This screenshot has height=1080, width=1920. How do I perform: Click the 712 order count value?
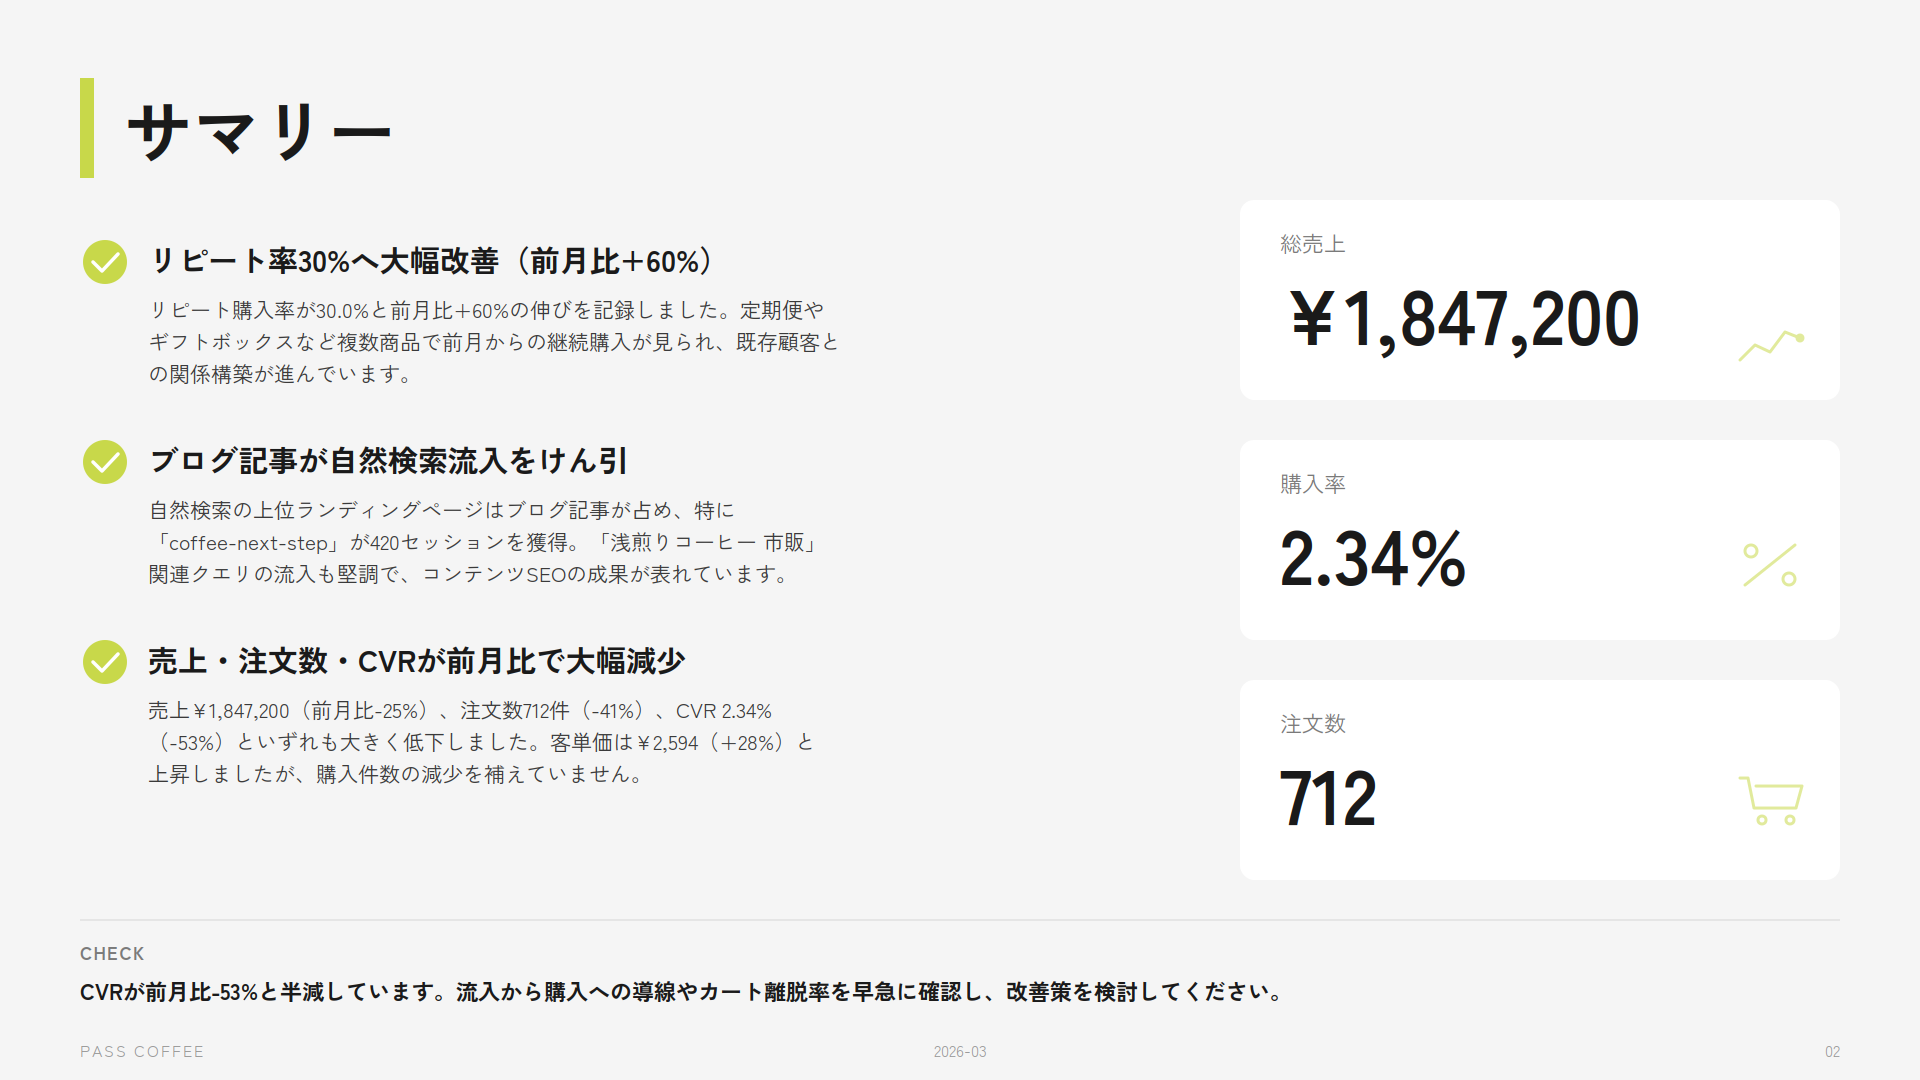point(1328,799)
